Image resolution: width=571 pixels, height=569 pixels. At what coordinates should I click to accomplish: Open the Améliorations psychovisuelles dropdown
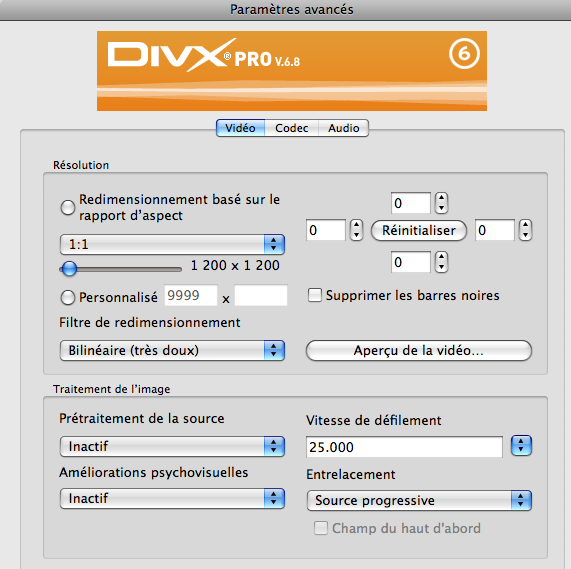[172, 498]
